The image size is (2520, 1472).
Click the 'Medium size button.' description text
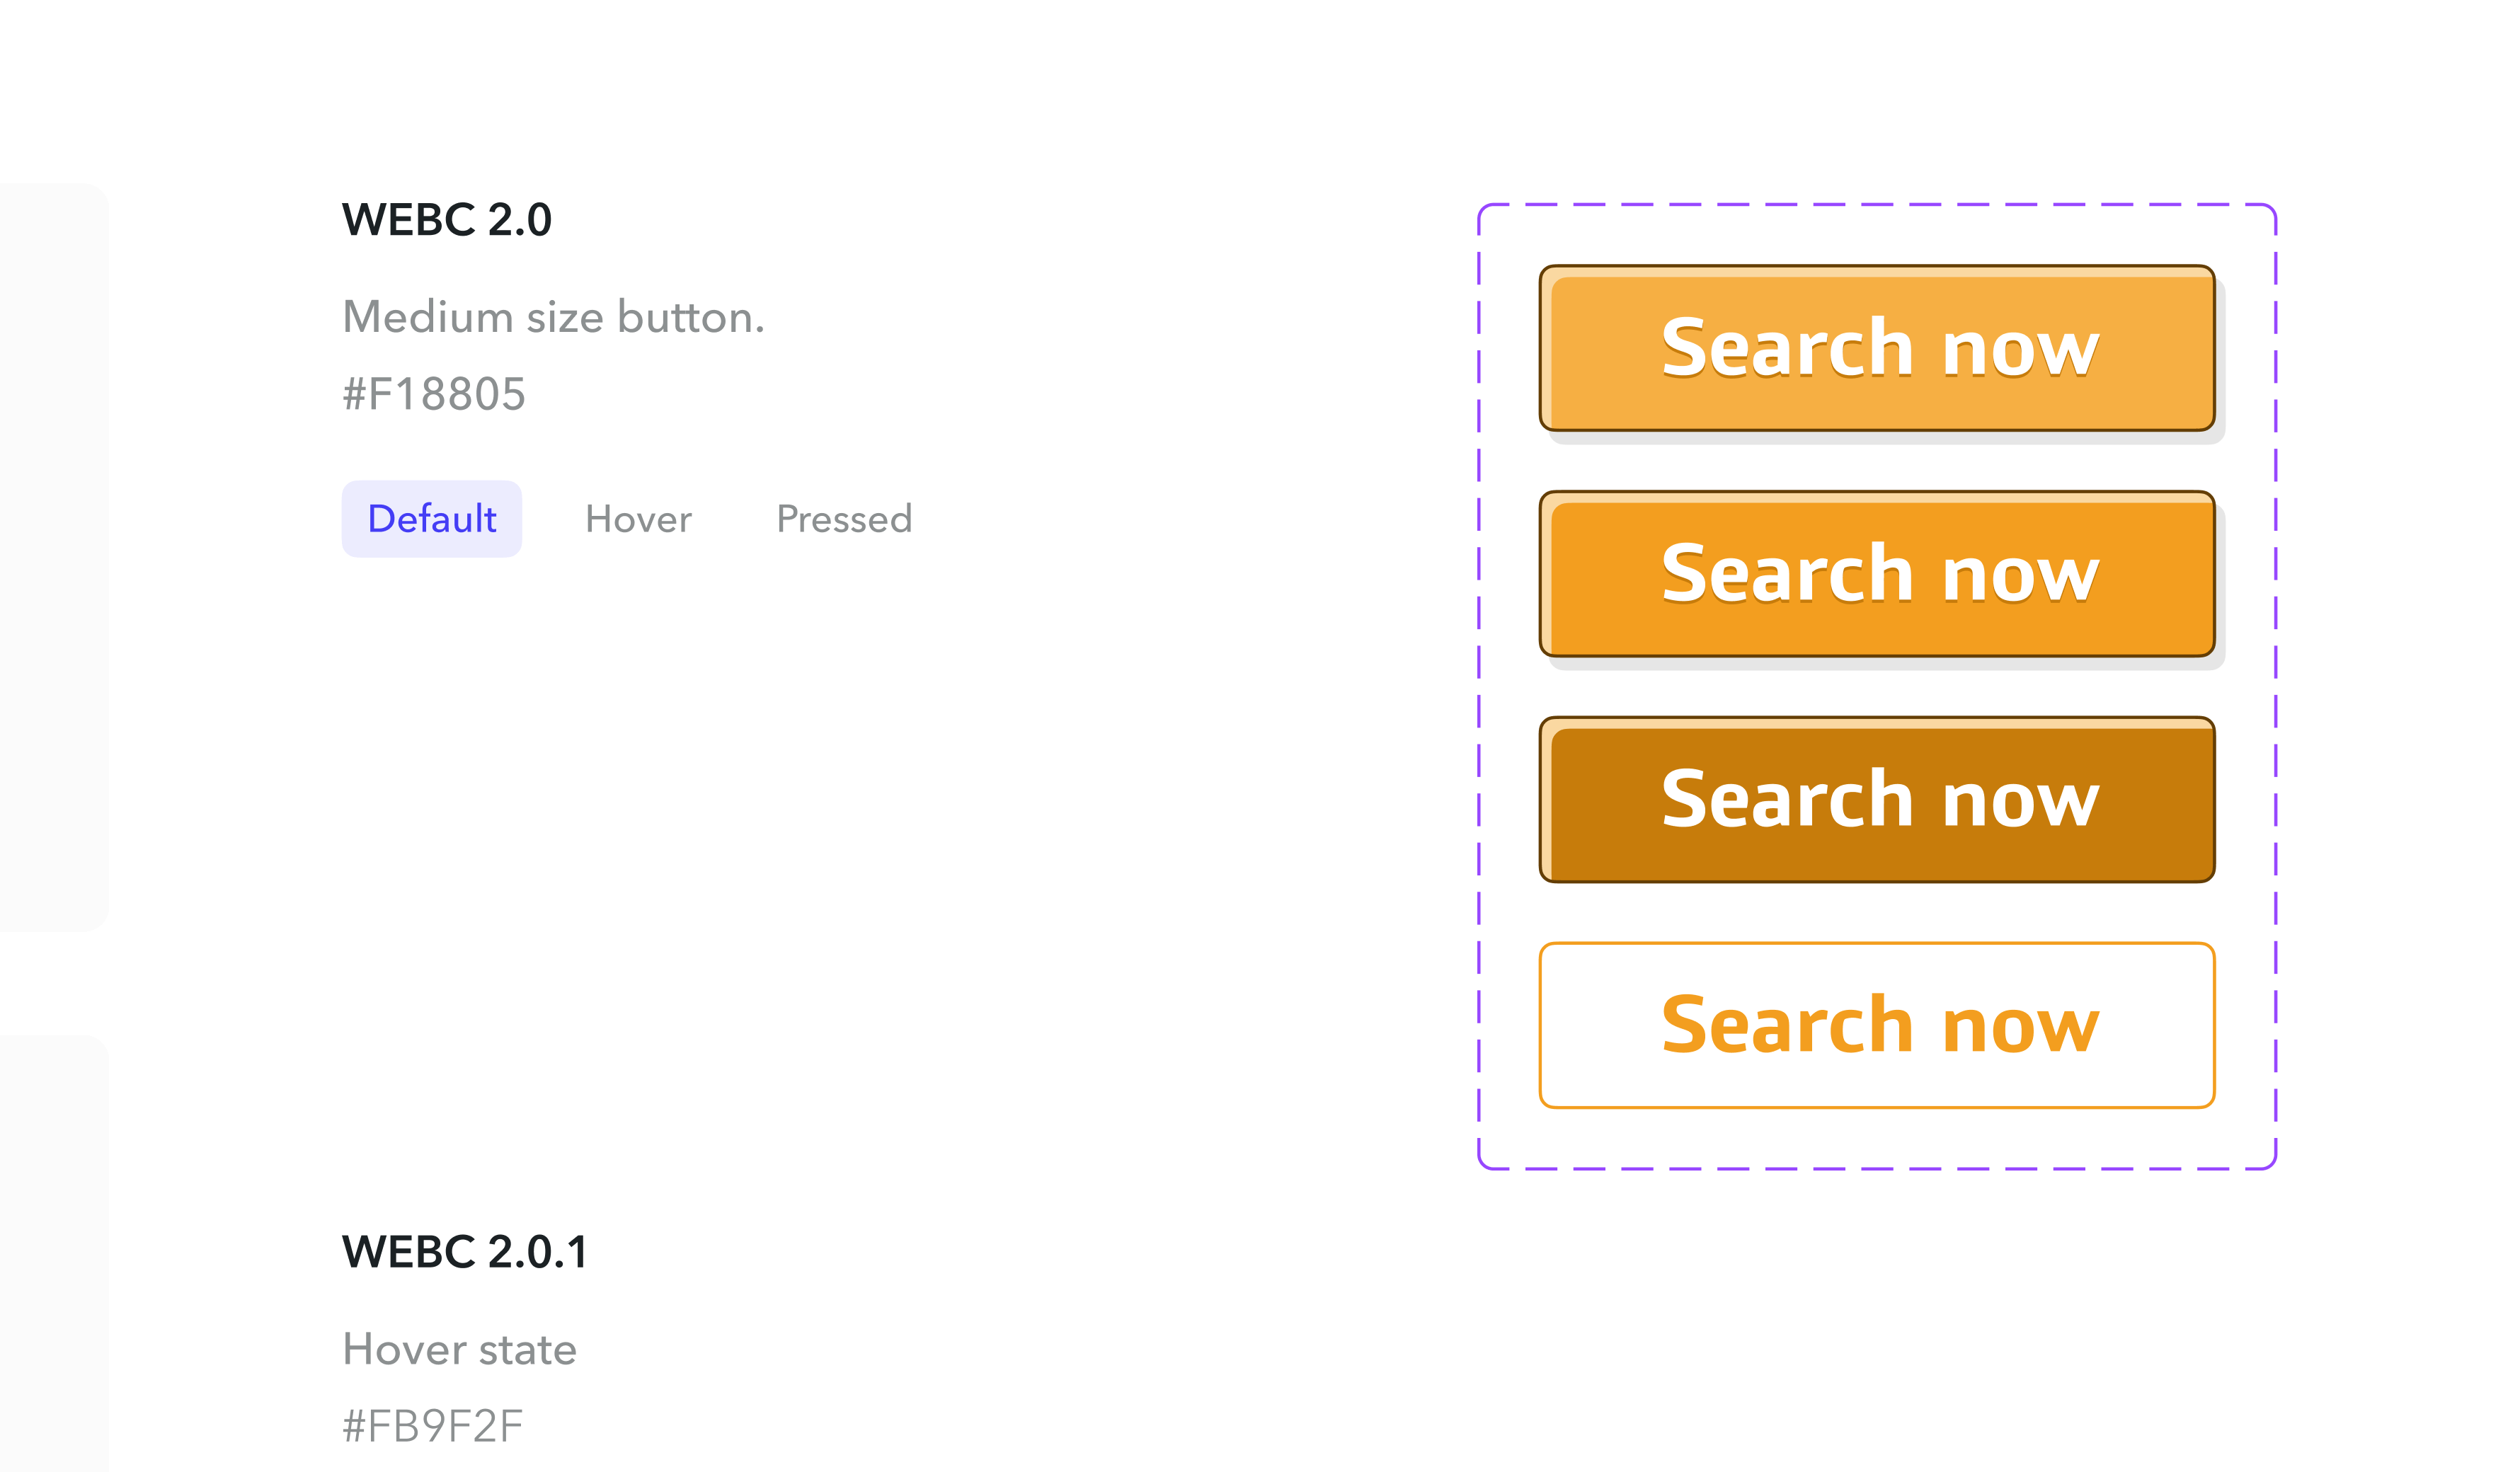tap(553, 317)
